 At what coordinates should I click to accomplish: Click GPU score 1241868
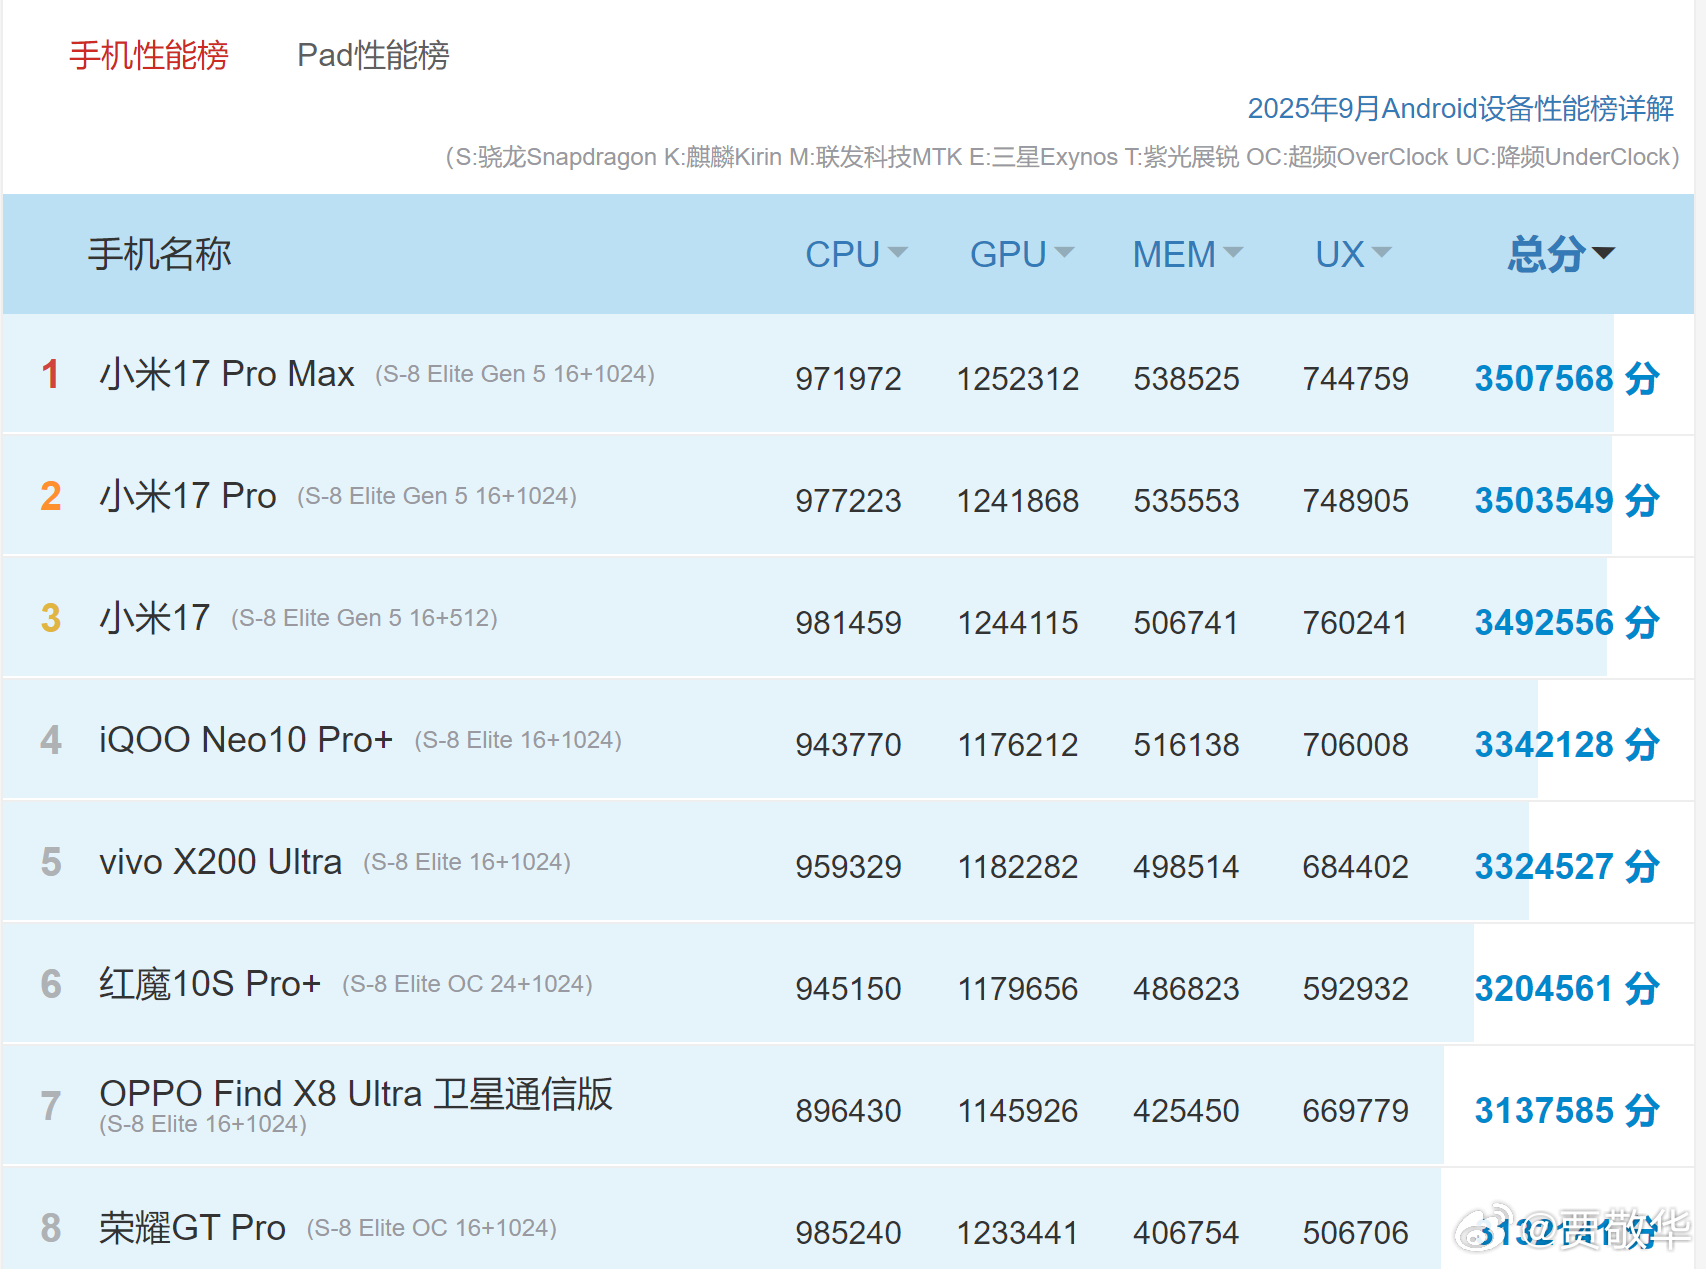coord(1018,501)
